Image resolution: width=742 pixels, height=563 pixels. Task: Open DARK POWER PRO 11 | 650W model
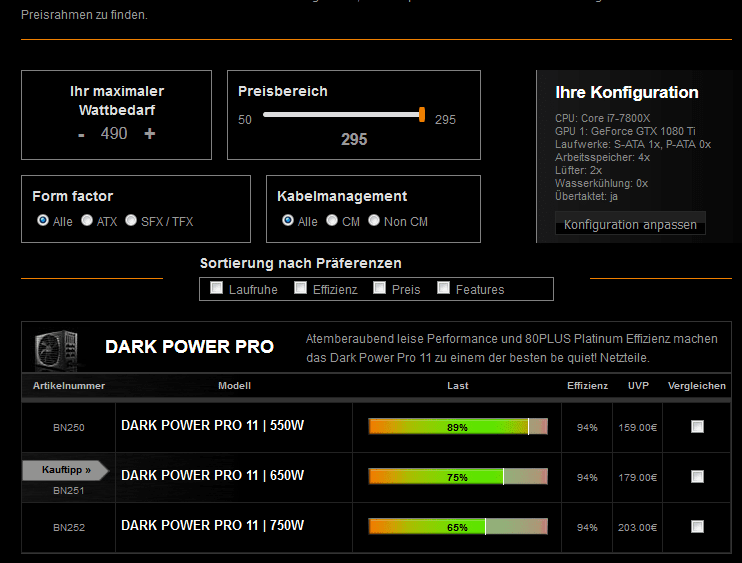point(212,475)
